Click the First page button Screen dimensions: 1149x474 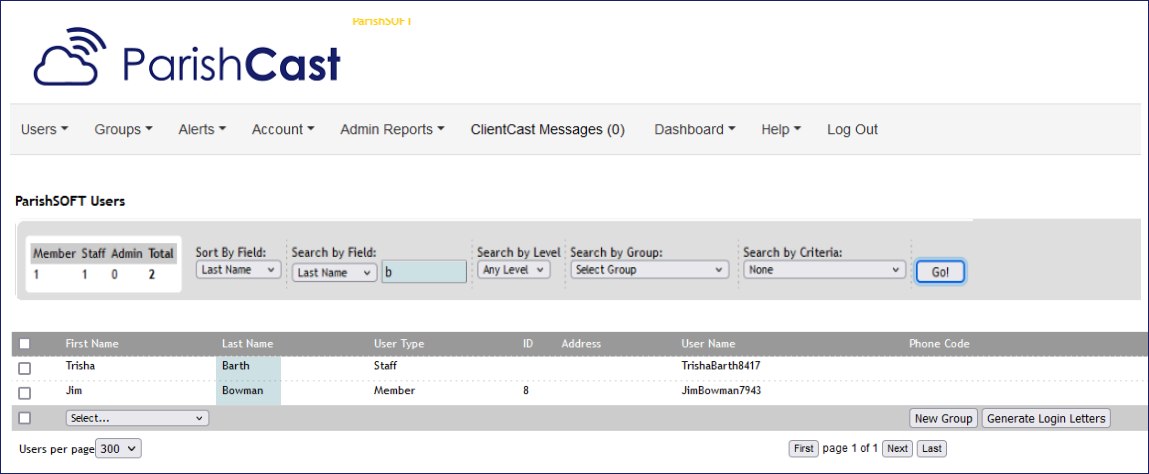pyautogui.click(x=804, y=448)
